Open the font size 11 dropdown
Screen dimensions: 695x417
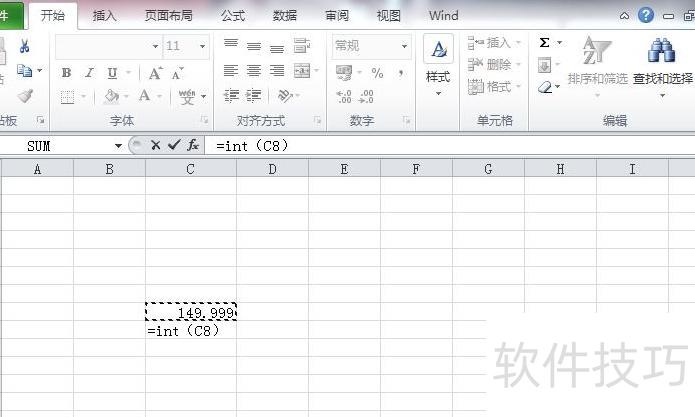(x=202, y=46)
